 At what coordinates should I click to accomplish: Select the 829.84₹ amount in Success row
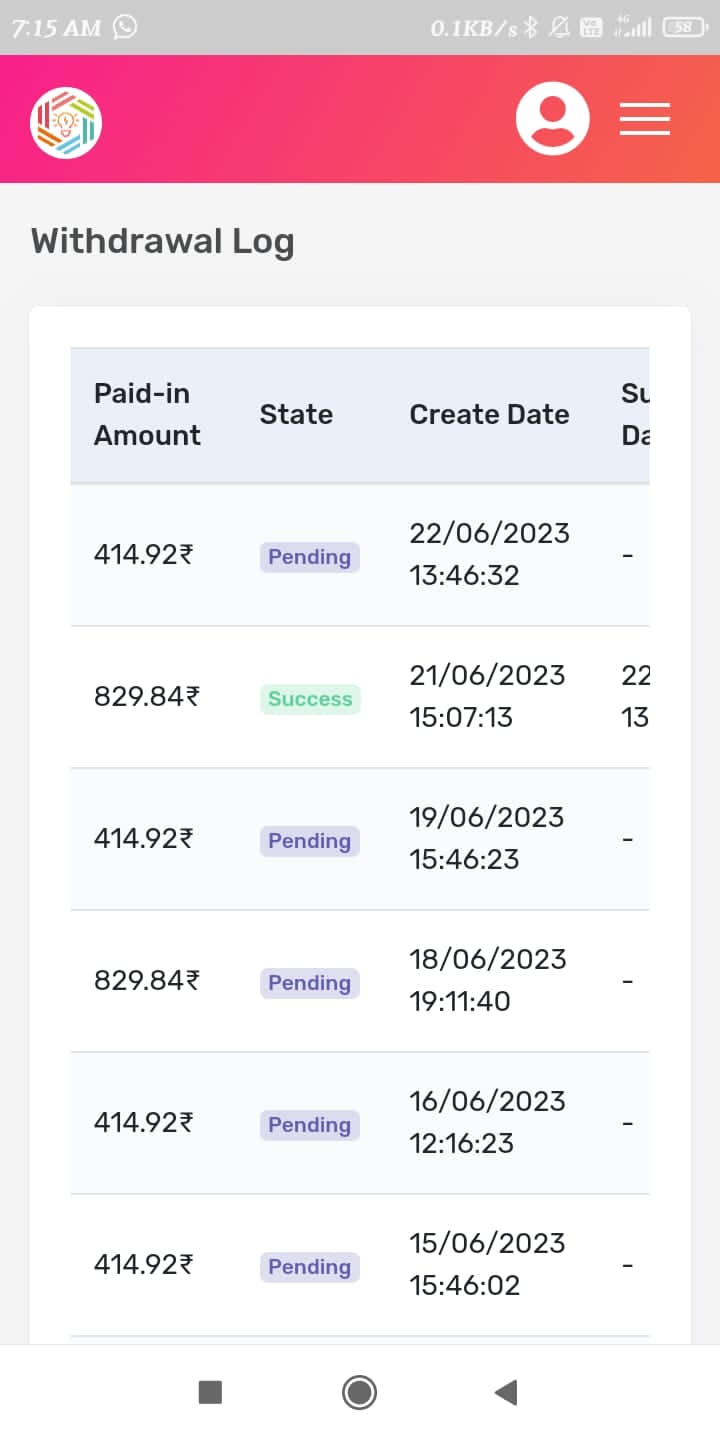click(146, 696)
